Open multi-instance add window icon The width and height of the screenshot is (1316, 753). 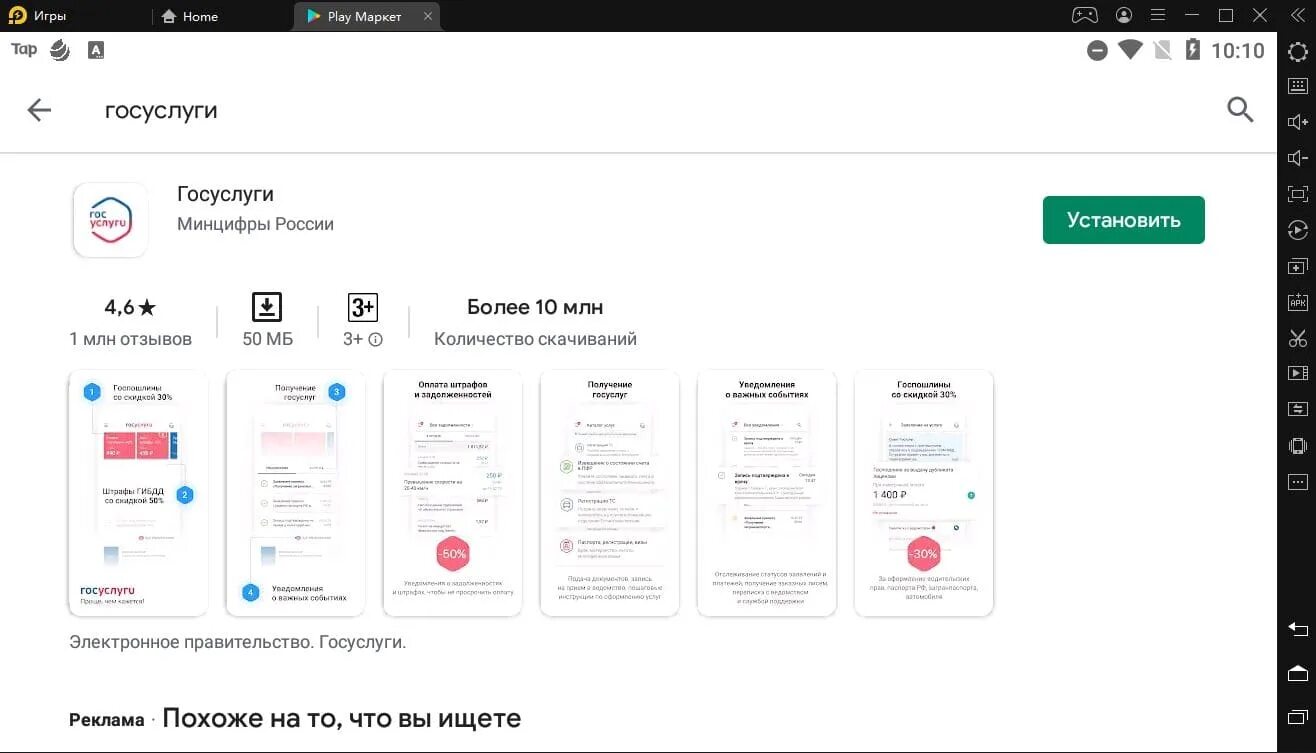coord(1297,267)
